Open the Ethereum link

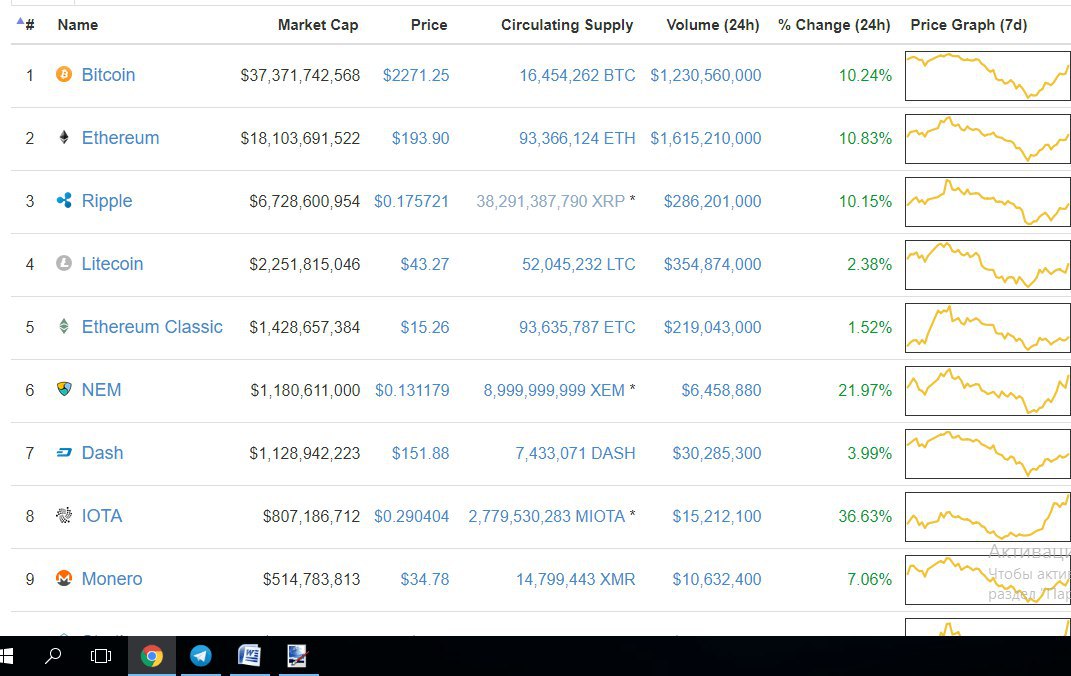click(x=120, y=137)
